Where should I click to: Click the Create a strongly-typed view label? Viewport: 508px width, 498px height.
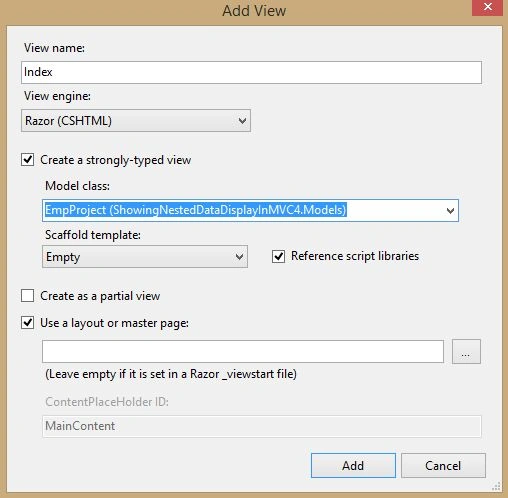(x=115, y=160)
